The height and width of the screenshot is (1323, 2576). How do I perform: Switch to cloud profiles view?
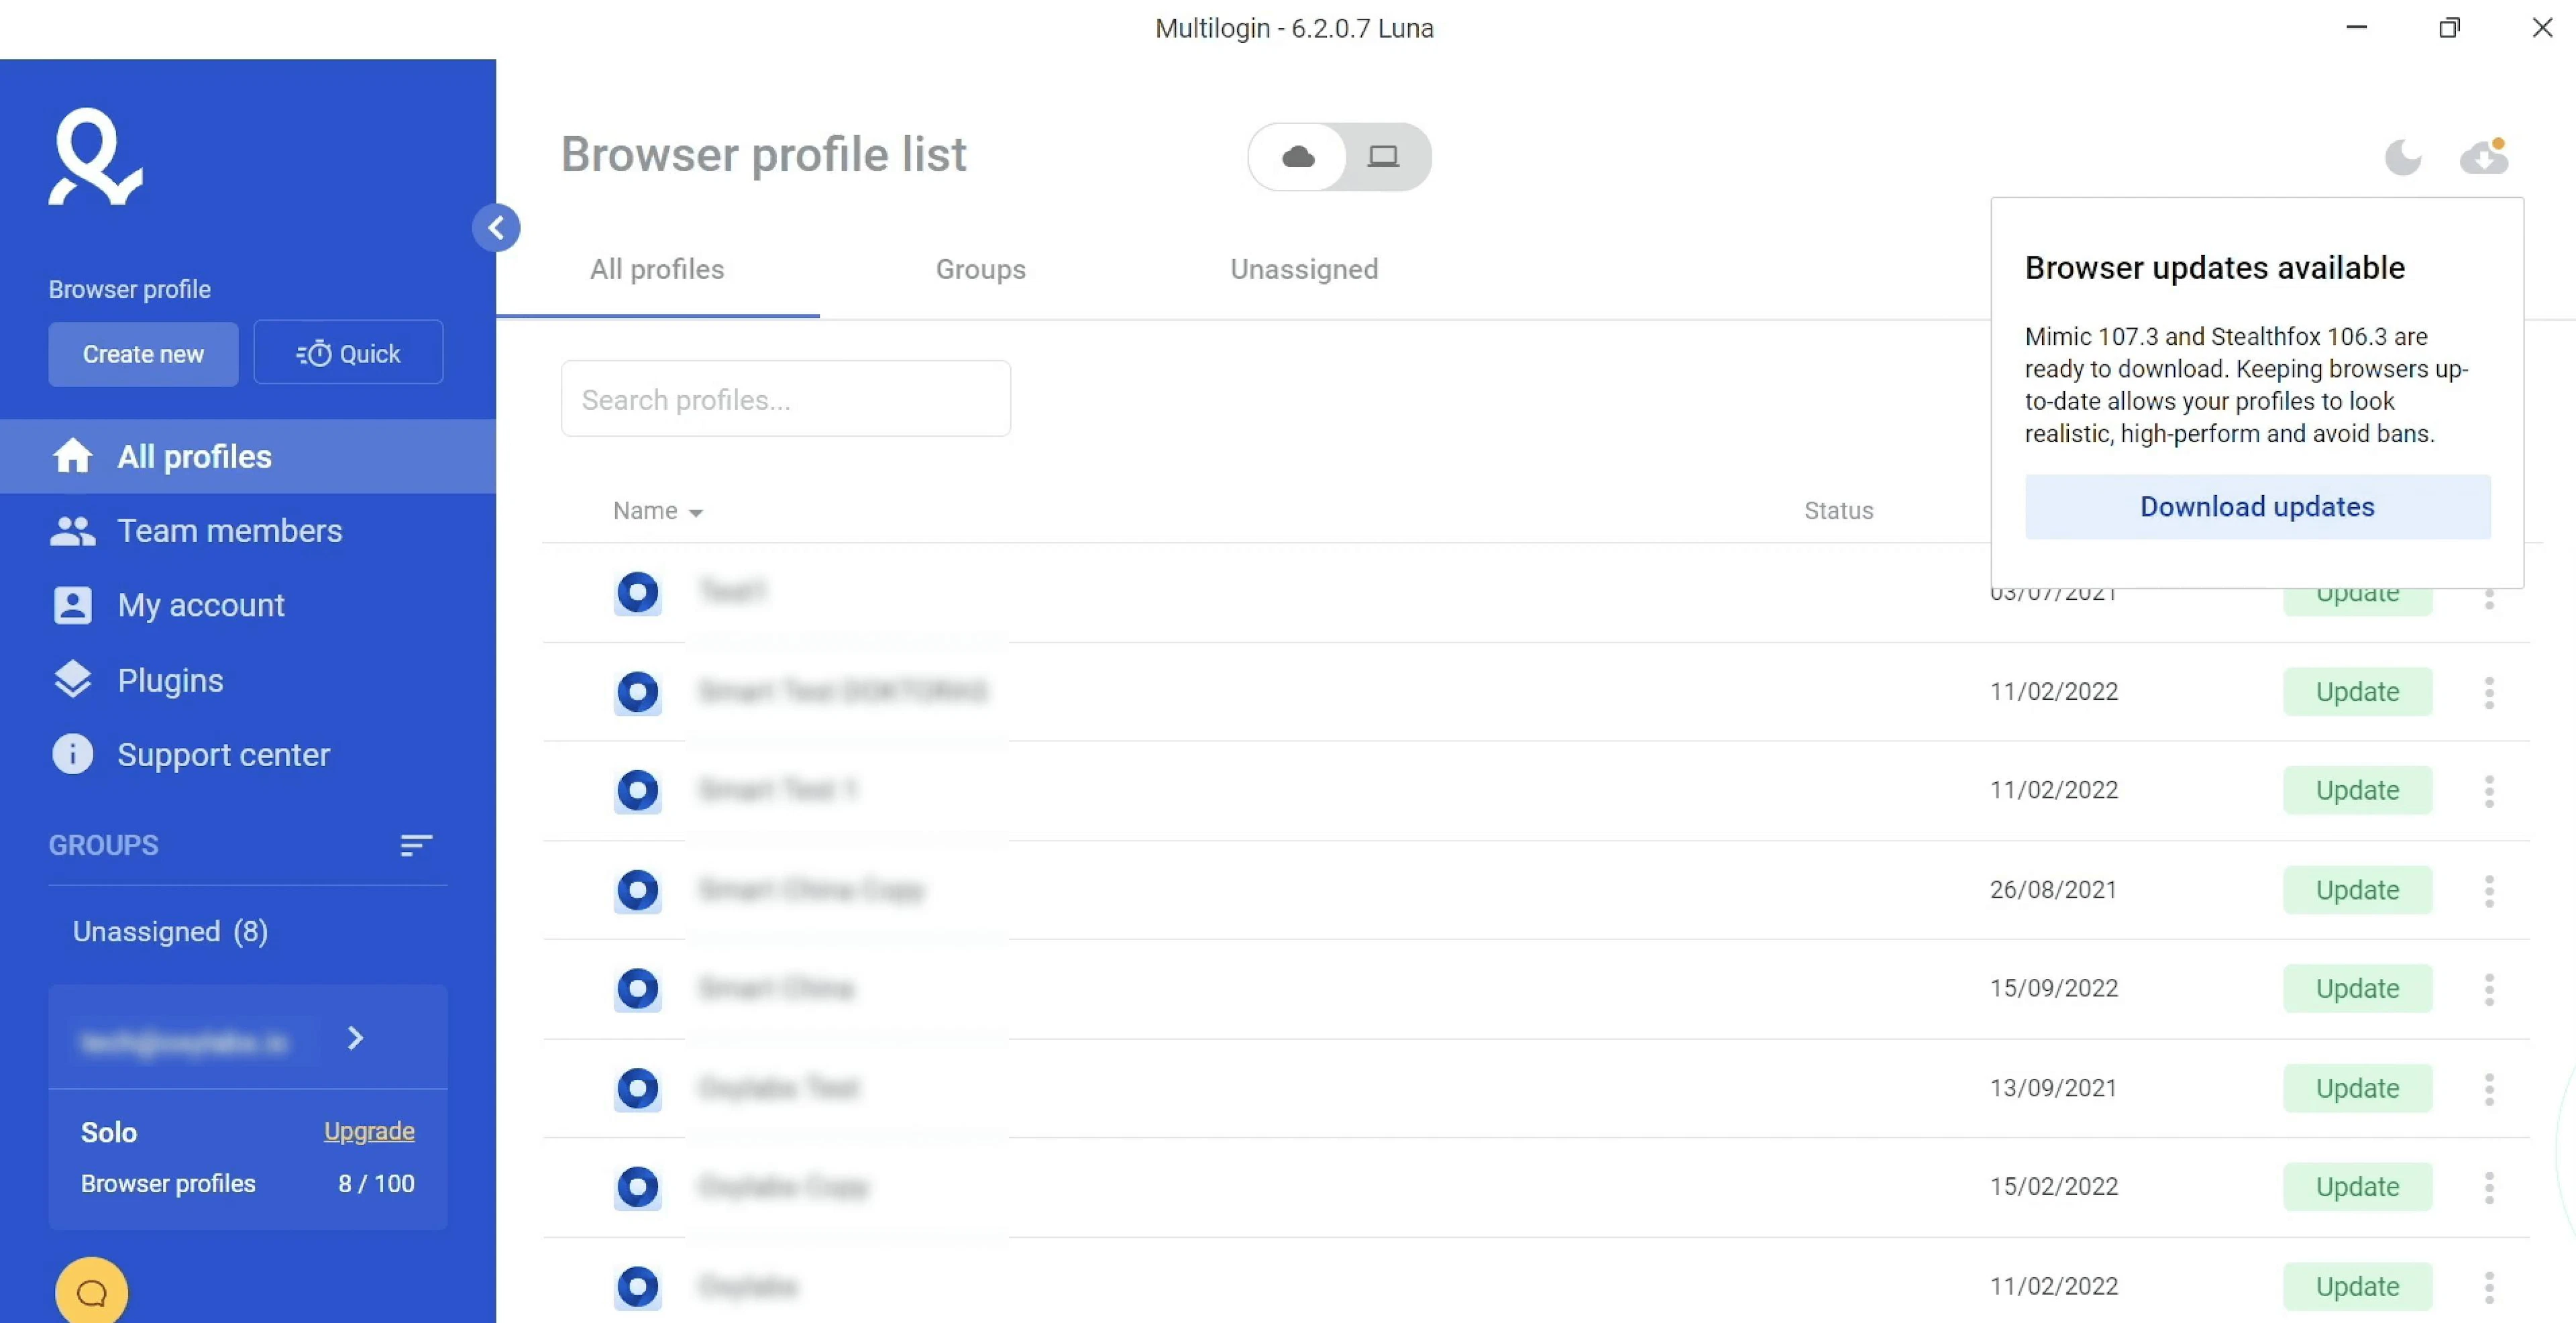pos(1298,156)
